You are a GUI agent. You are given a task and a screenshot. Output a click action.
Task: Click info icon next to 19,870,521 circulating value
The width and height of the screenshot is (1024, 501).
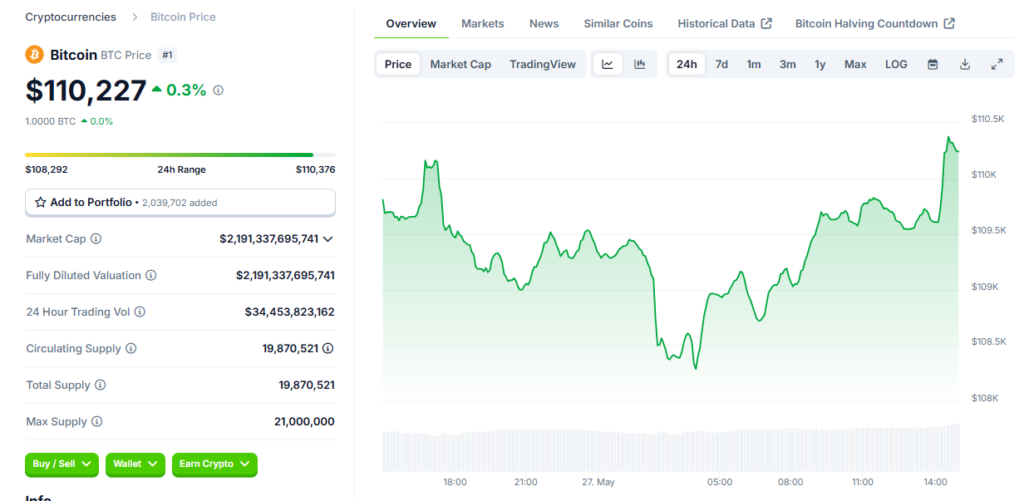tap(328, 349)
